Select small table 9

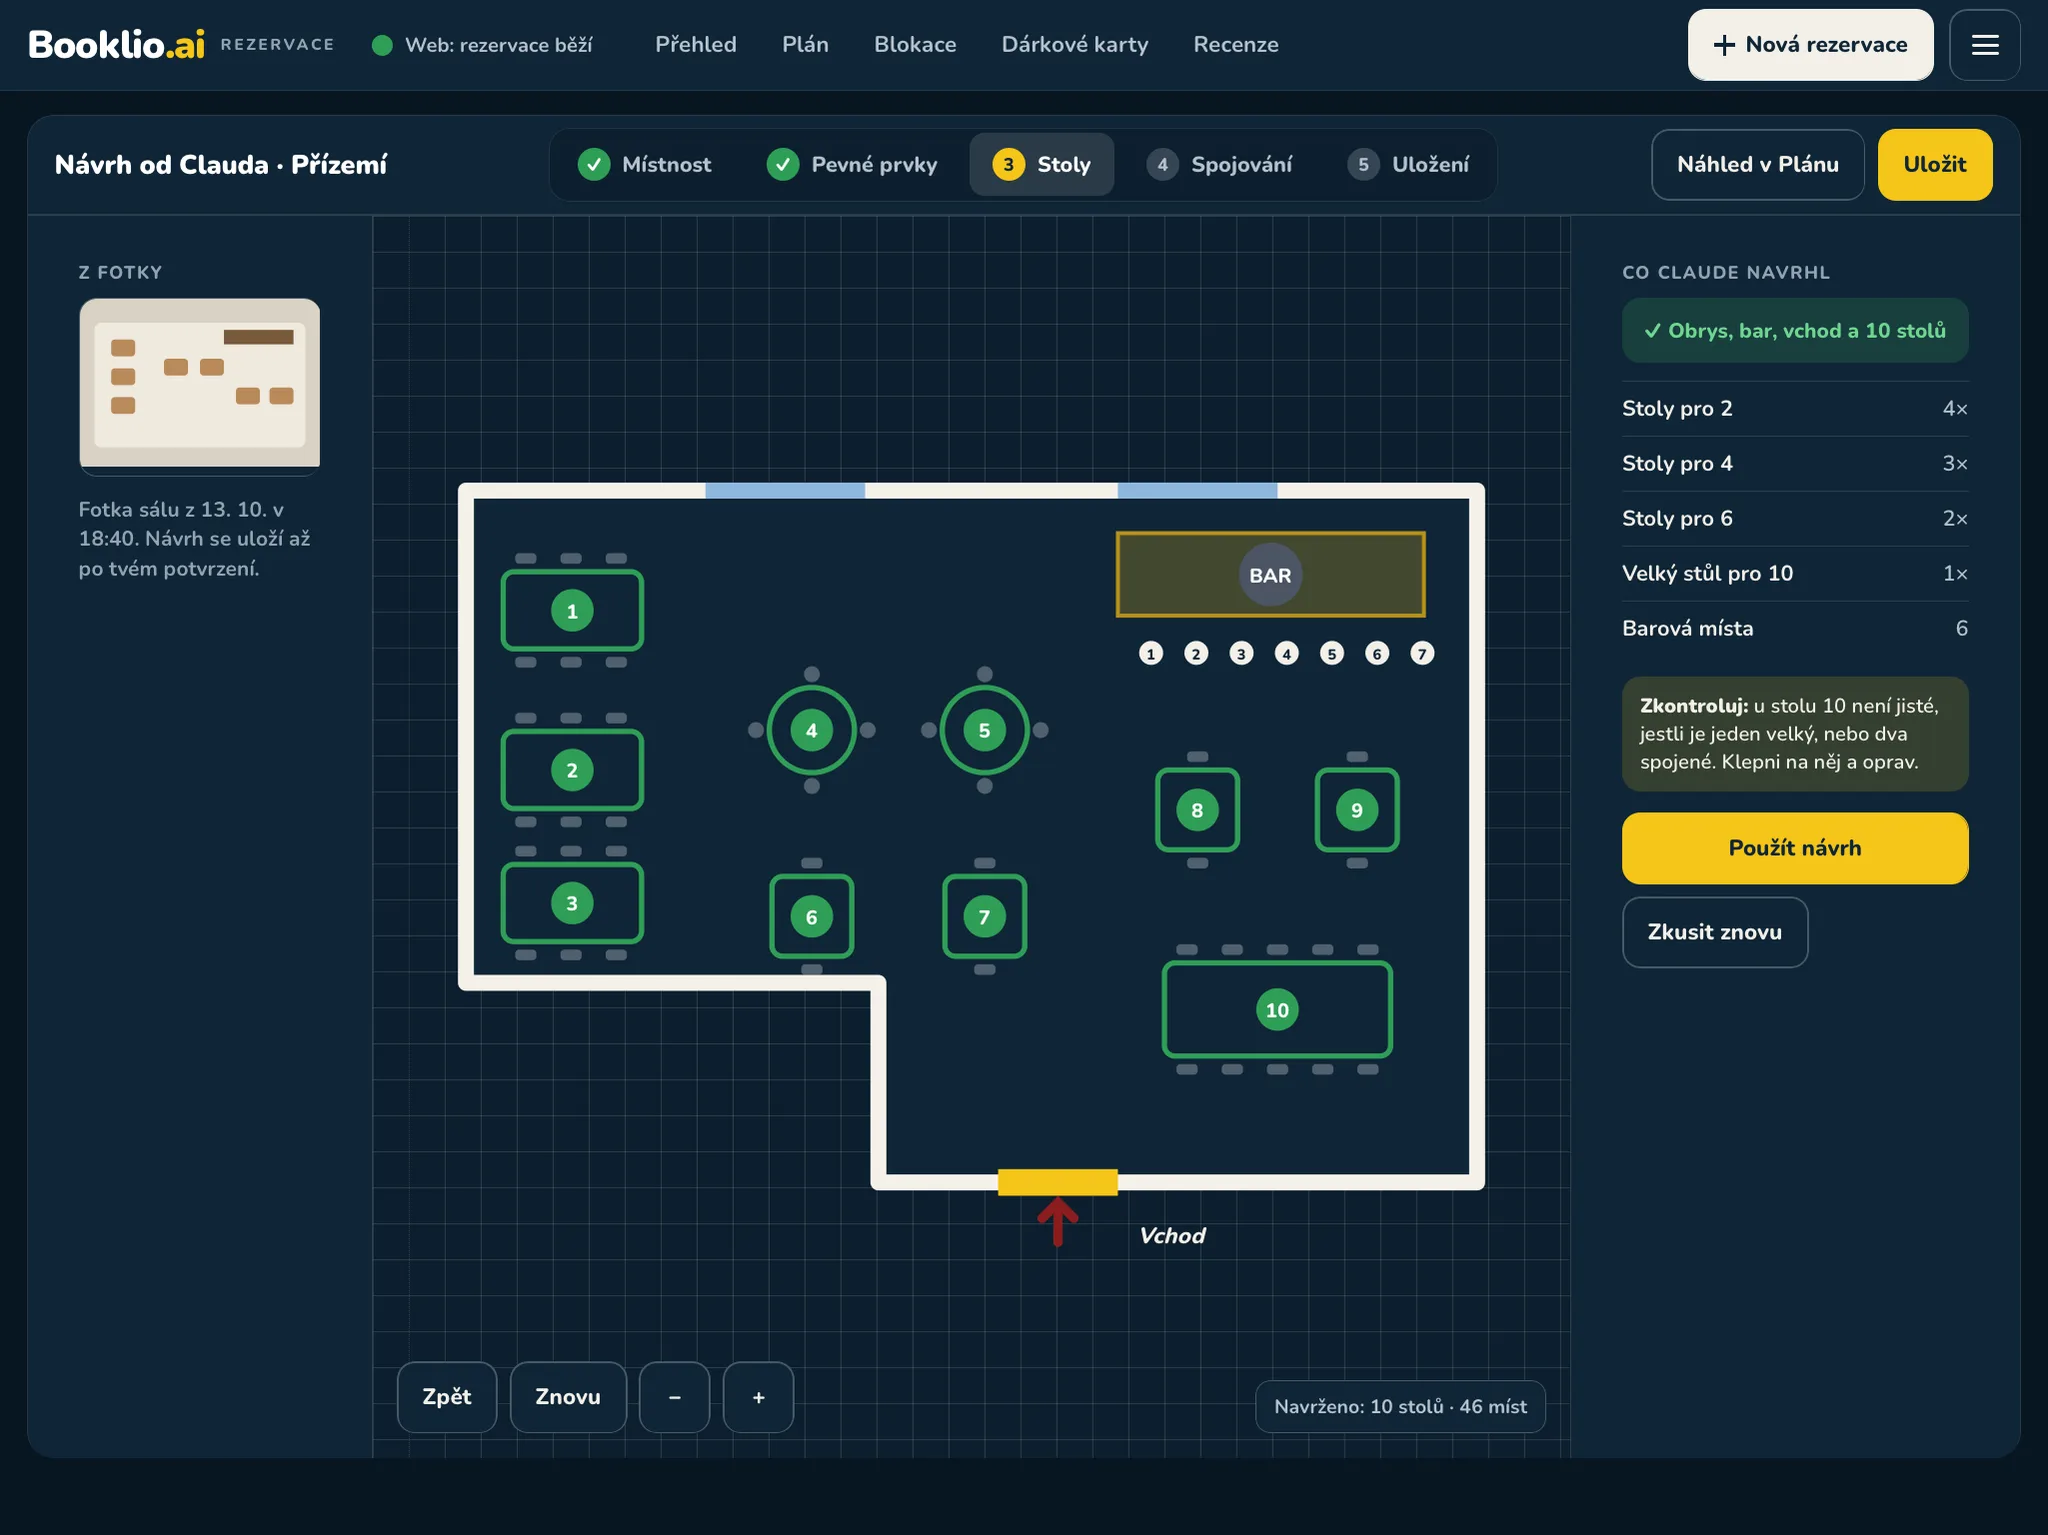pos(1357,810)
